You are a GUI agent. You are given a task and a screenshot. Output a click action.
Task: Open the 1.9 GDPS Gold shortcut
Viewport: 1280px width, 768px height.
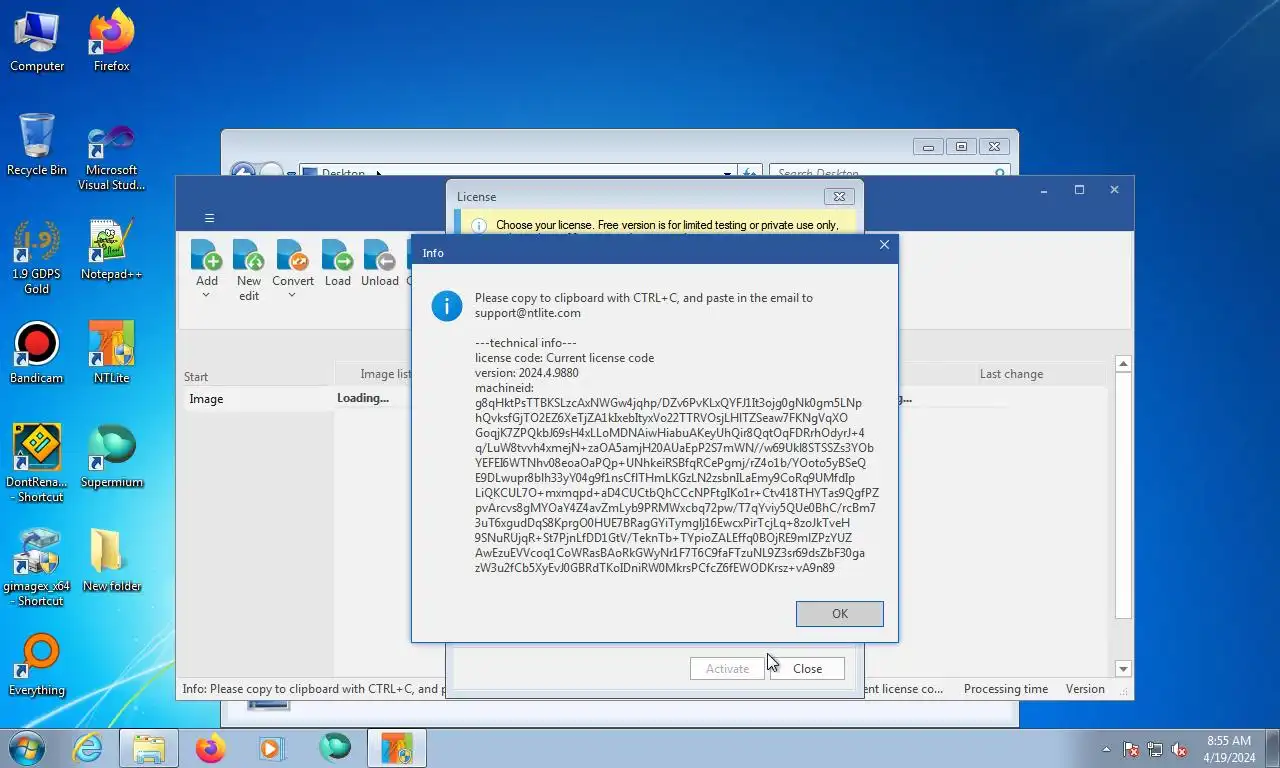coord(37,258)
